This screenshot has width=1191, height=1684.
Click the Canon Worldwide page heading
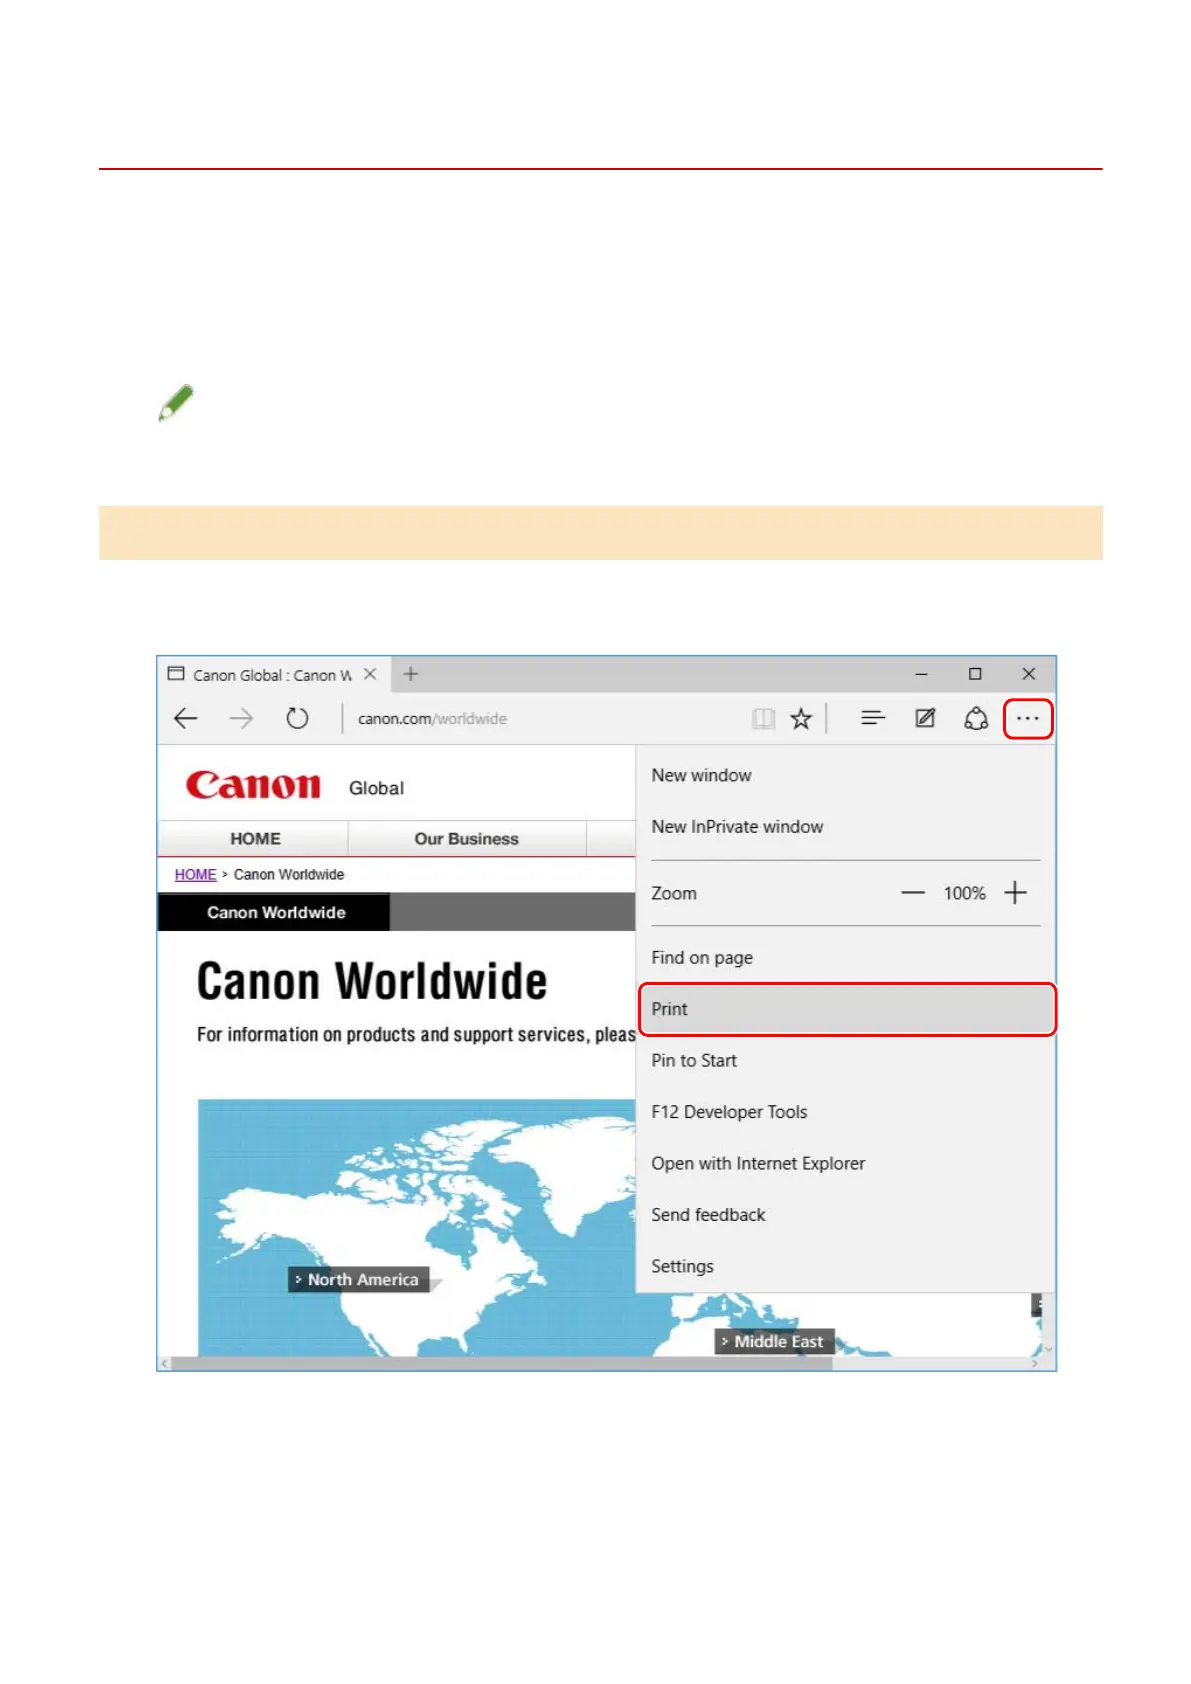coord(372,981)
